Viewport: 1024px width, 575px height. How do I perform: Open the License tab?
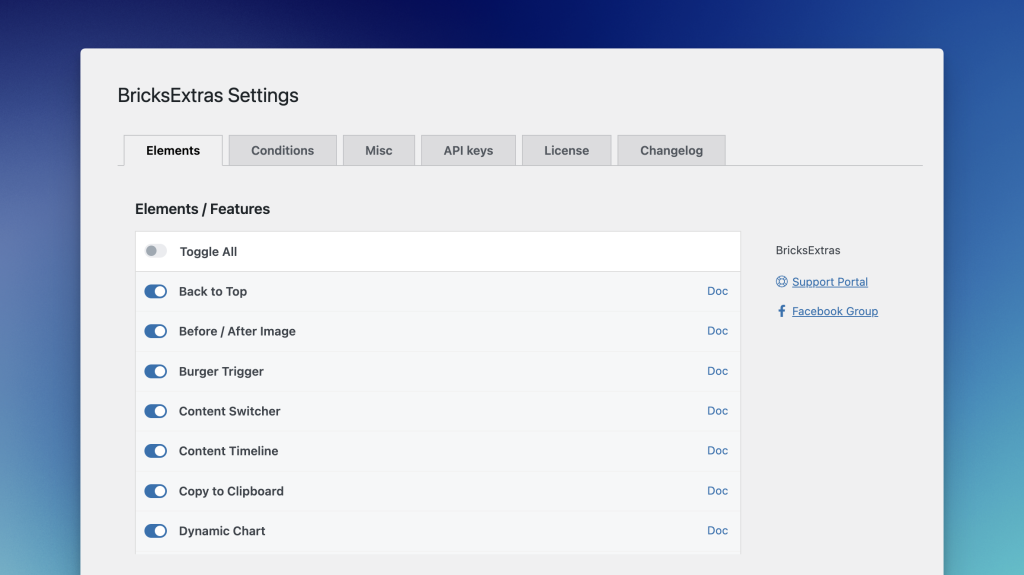(567, 150)
